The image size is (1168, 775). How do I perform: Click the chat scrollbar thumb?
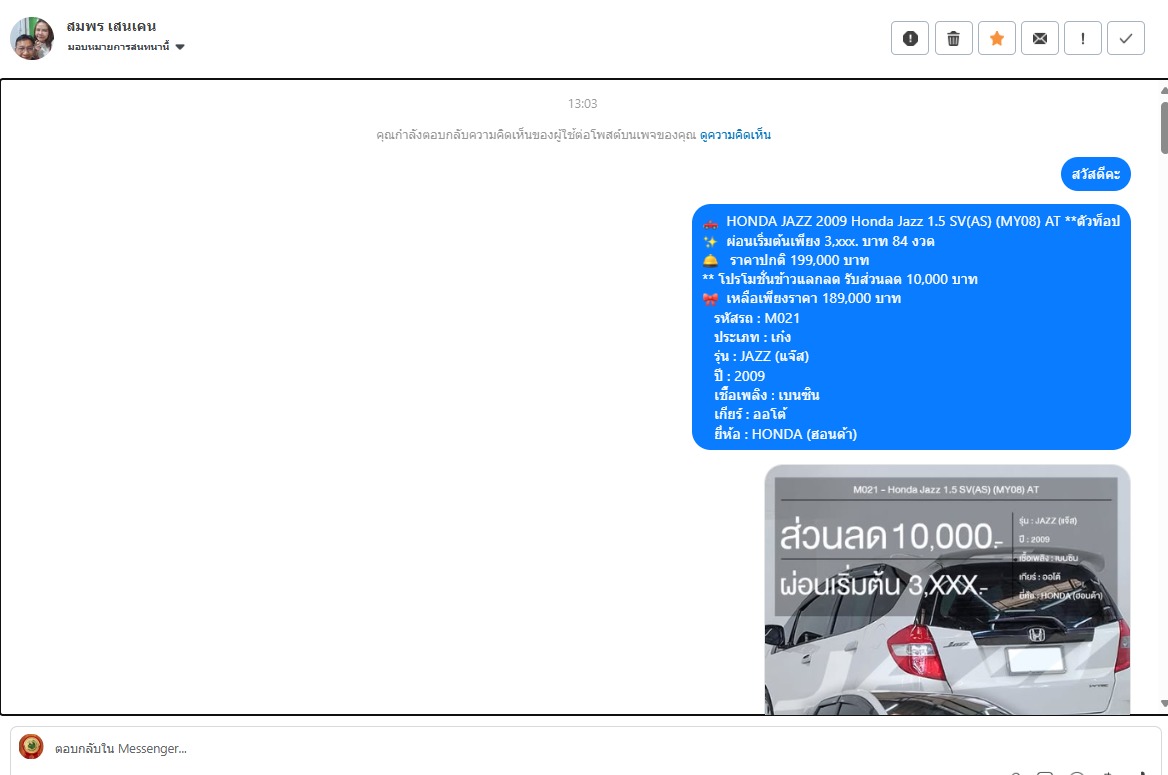1164,127
